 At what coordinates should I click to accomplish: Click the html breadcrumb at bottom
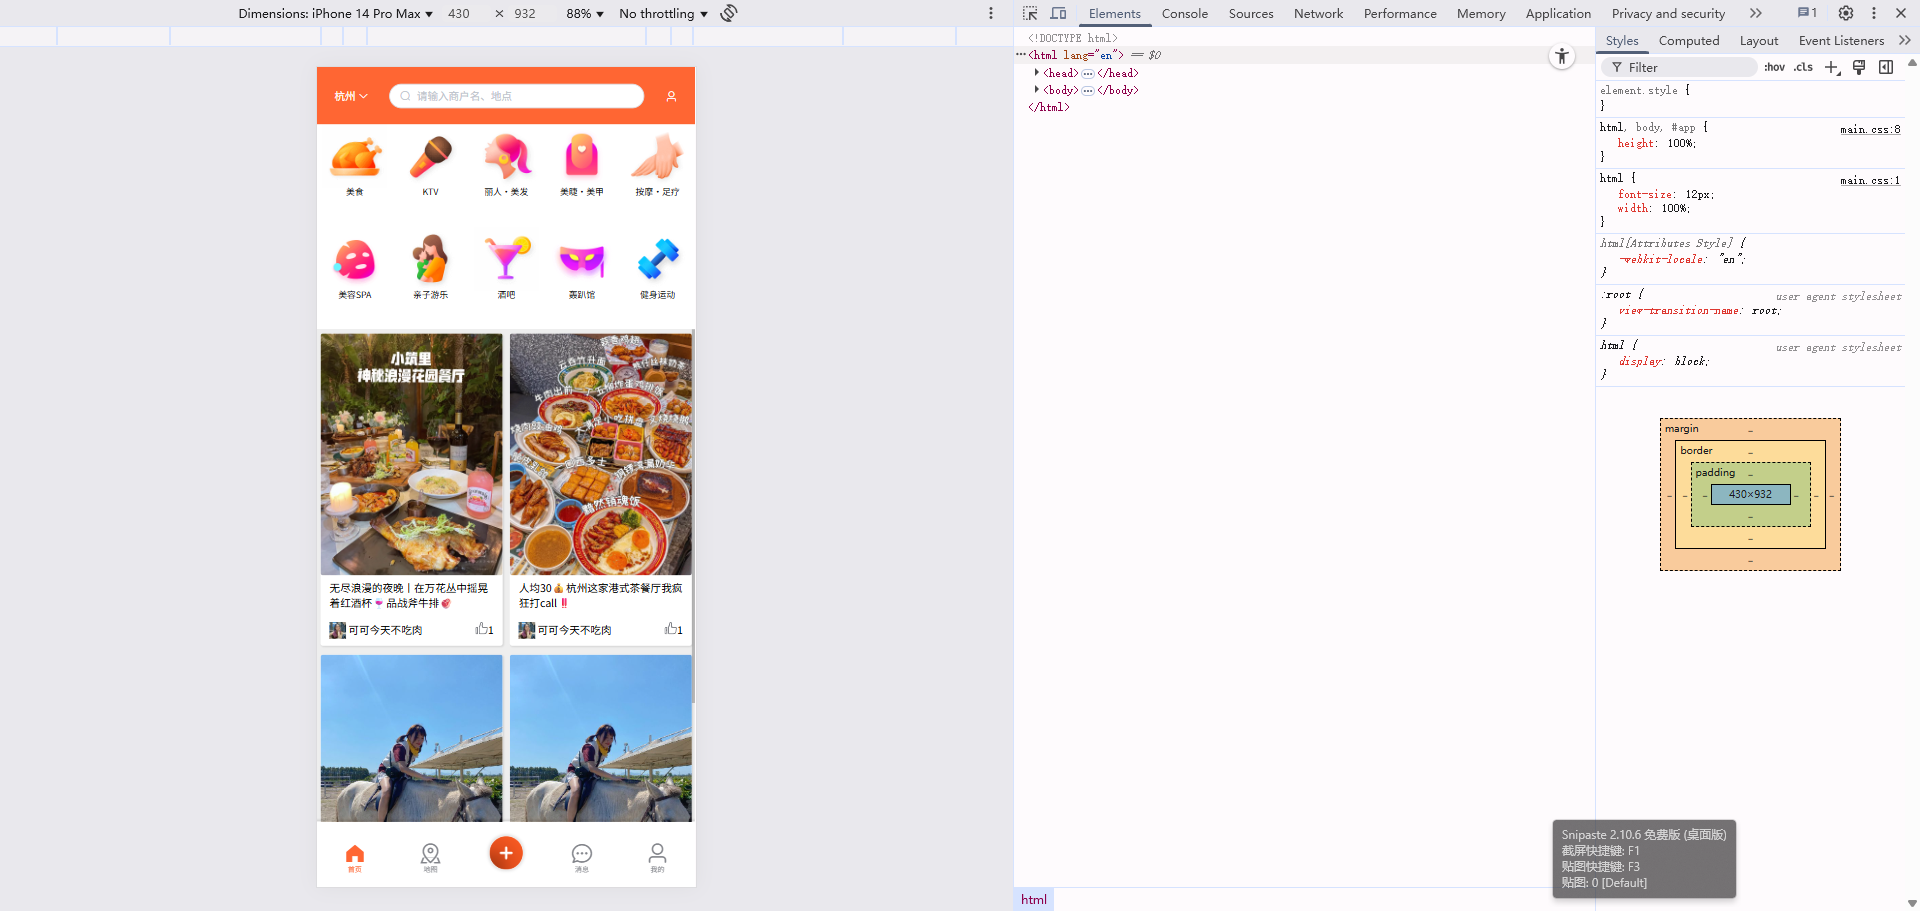pos(1034,899)
